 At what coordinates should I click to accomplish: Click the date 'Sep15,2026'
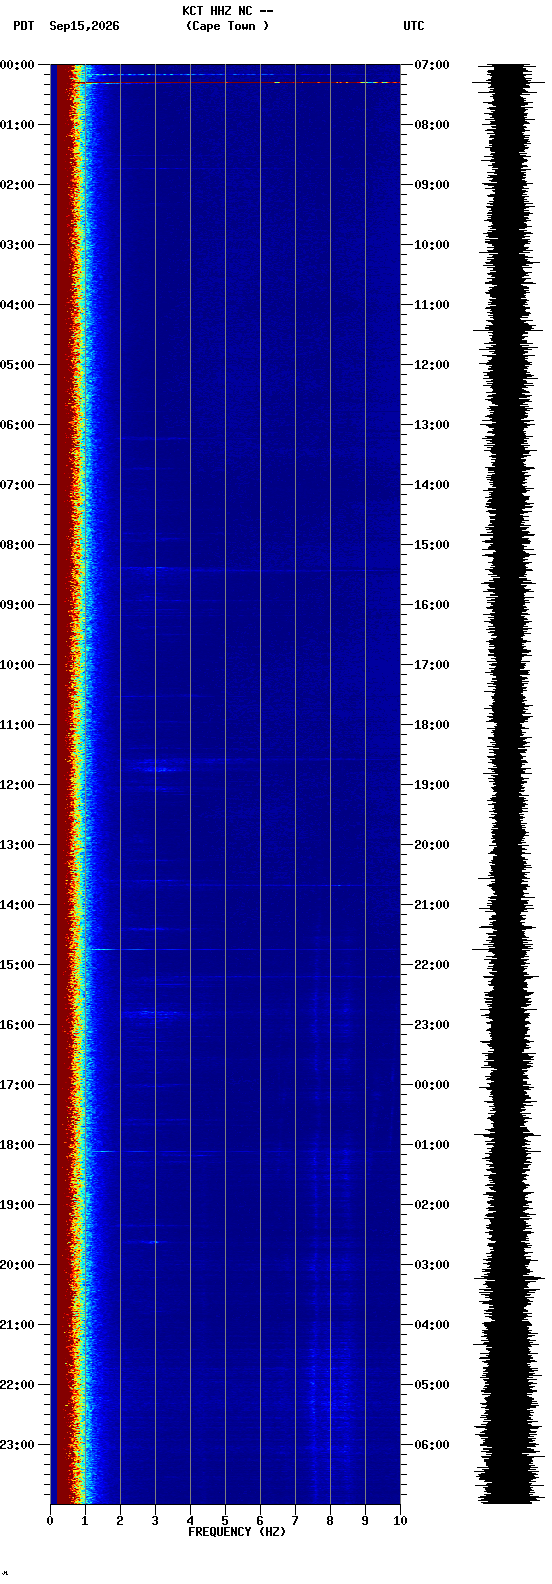(x=84, y=26)
